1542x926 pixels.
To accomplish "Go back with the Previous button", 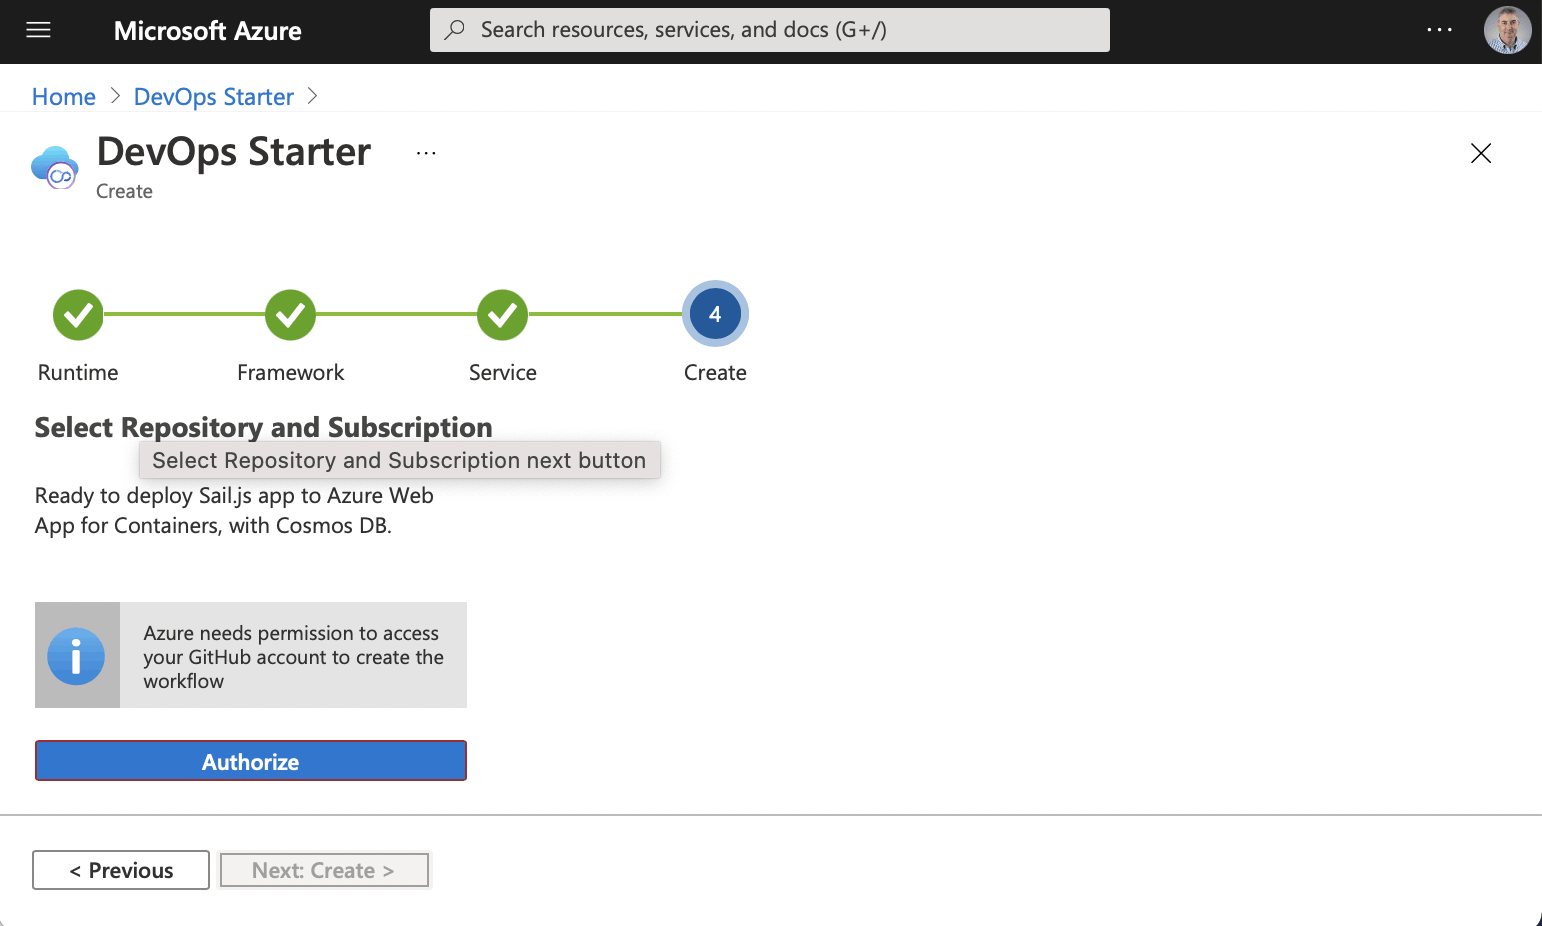I will point(121,870).
